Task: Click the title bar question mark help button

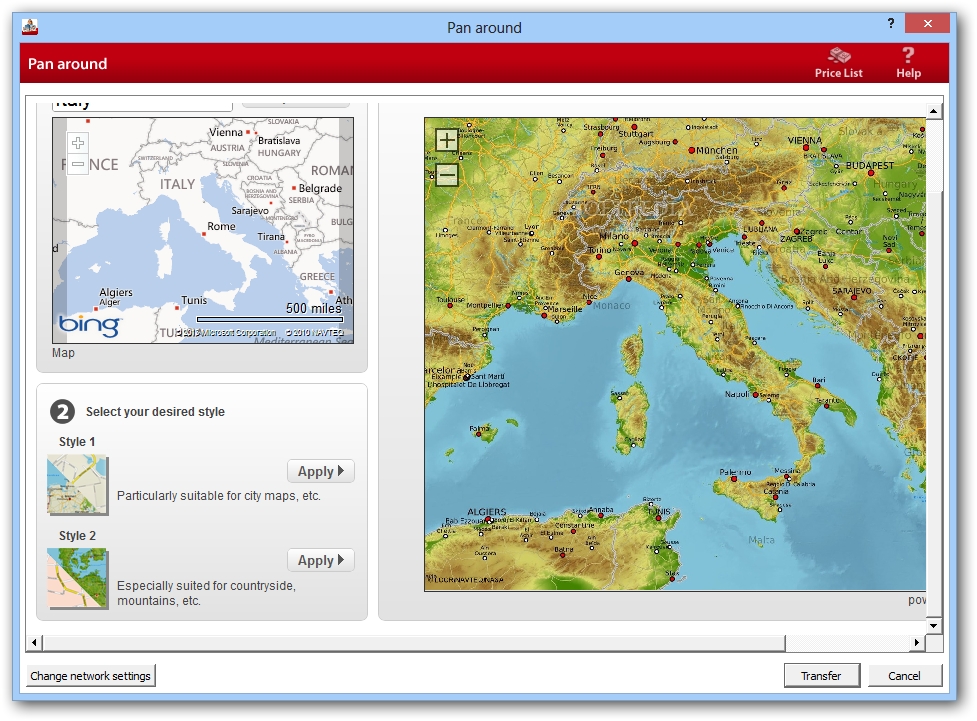Action: pyautogui.click(x=891, y=24)
